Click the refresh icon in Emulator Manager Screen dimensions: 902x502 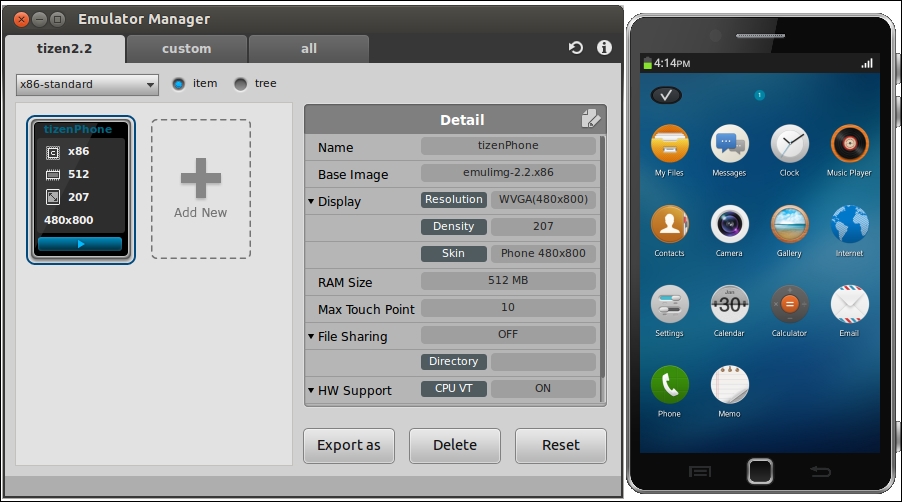(575, 48)
